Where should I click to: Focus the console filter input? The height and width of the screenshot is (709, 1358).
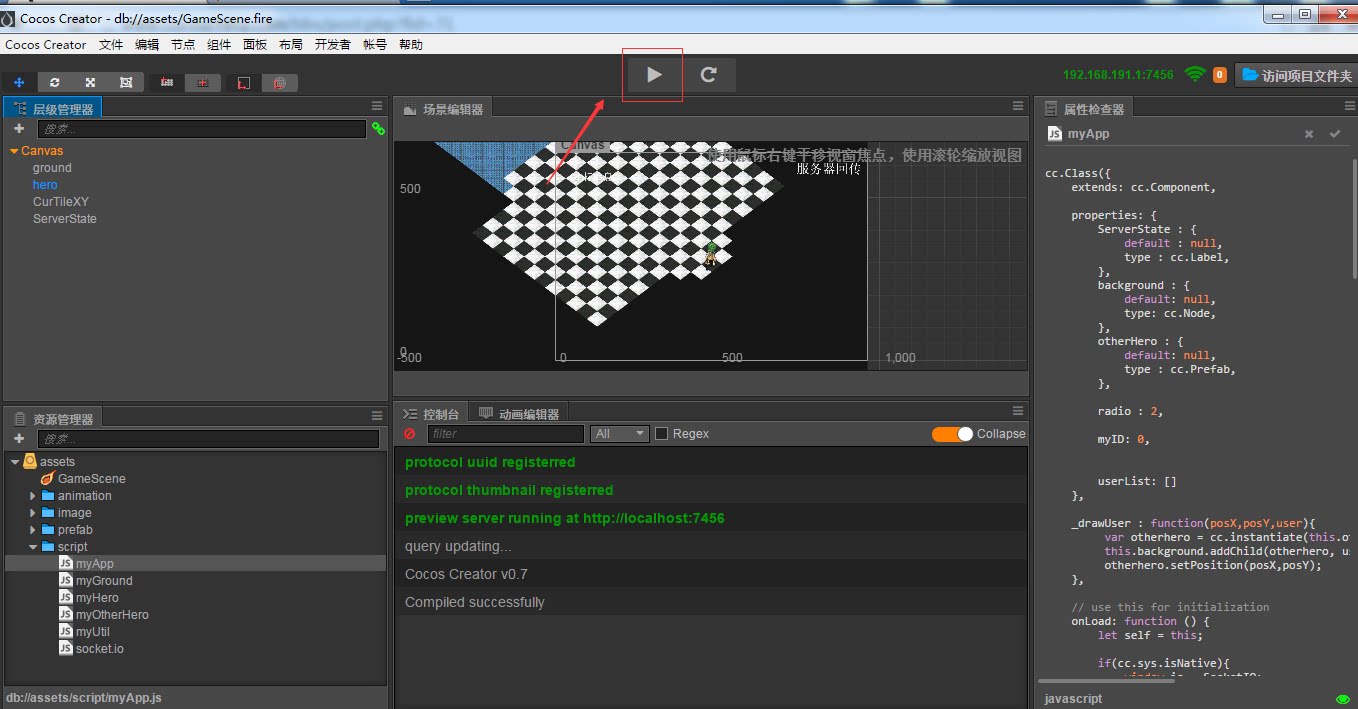506,434
